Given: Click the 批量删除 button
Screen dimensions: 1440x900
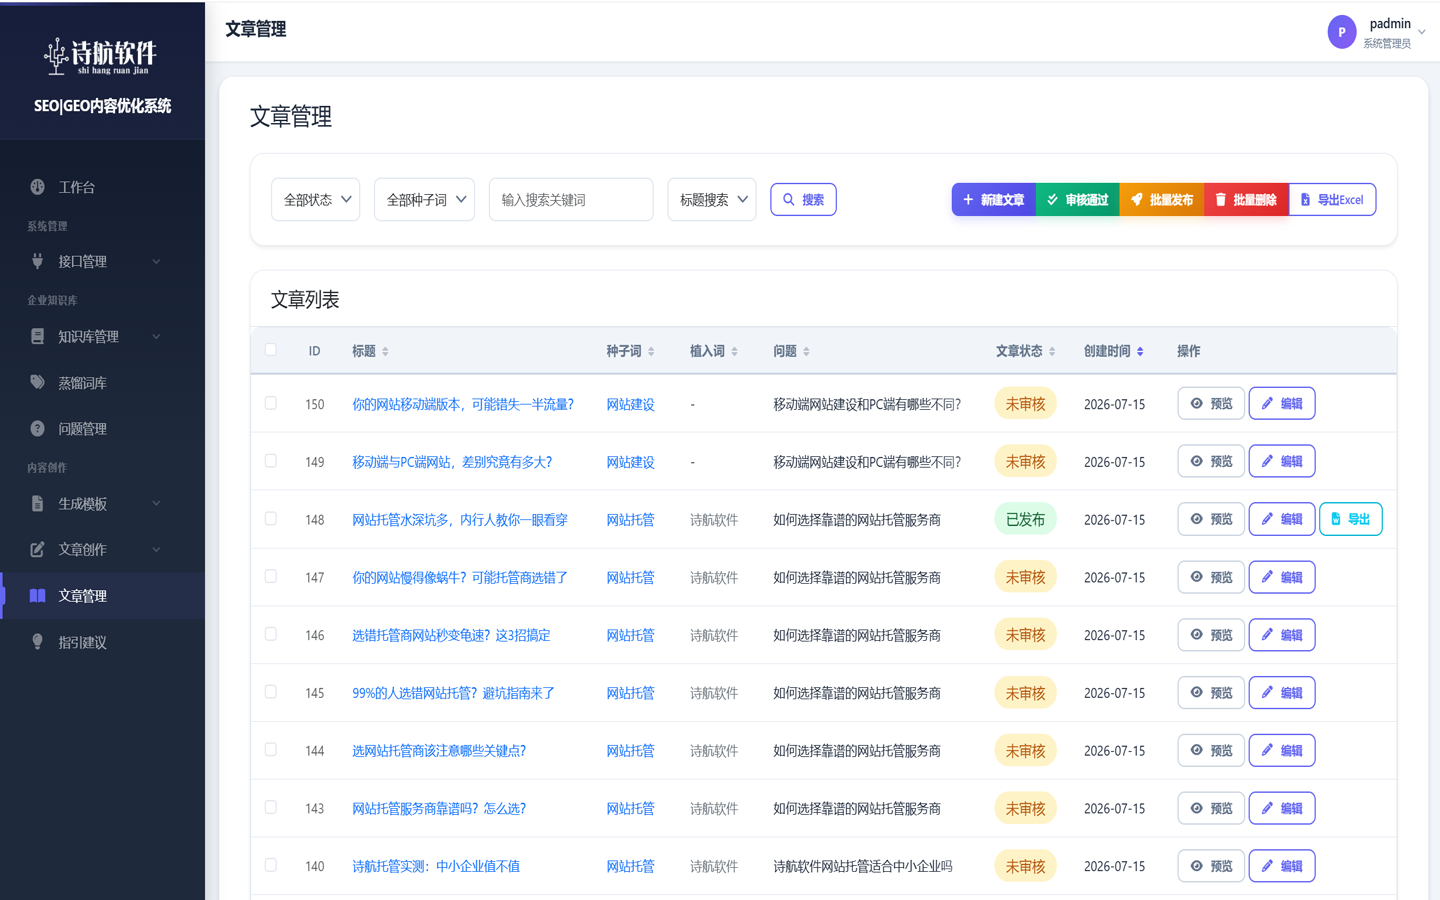Looking at the screenshot, I should pyautogui.click(x=1246, y=200).
